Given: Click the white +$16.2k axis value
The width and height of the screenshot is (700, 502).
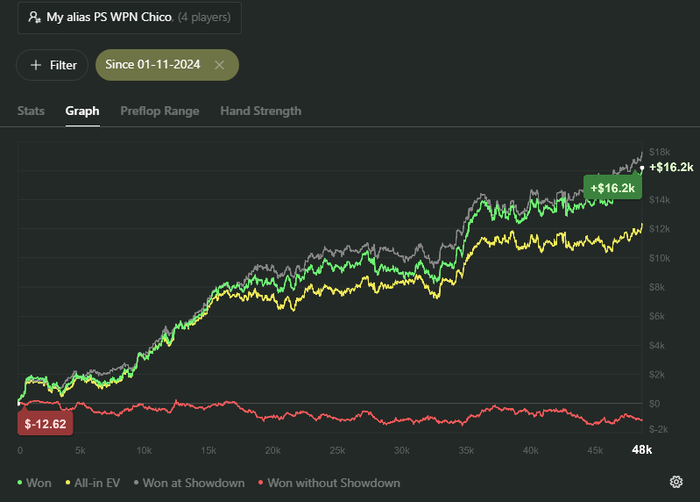Looking at the screenshot, I should click(670, 167).
